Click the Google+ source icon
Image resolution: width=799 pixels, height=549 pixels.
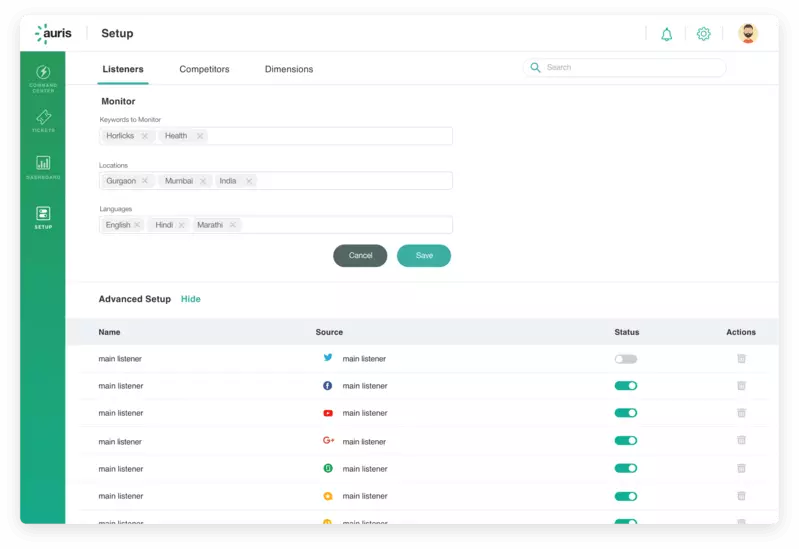tap(328, 440)
